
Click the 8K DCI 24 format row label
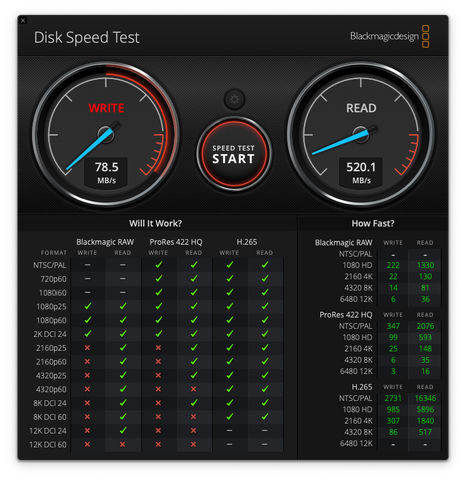pyautogui.click(x=50, y=403)
